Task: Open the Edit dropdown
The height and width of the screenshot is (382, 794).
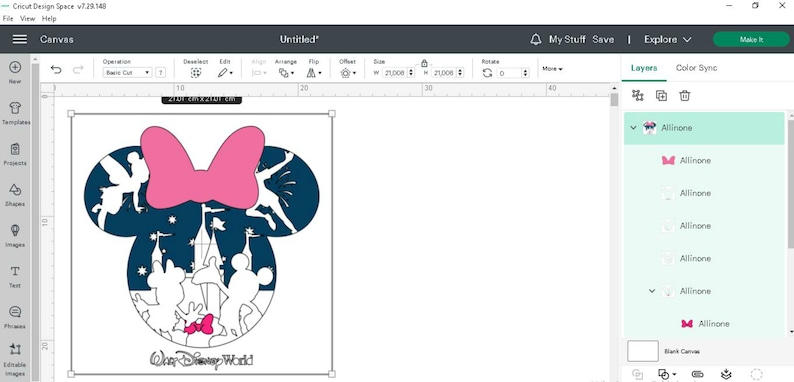Action: (x=225, y=73)
